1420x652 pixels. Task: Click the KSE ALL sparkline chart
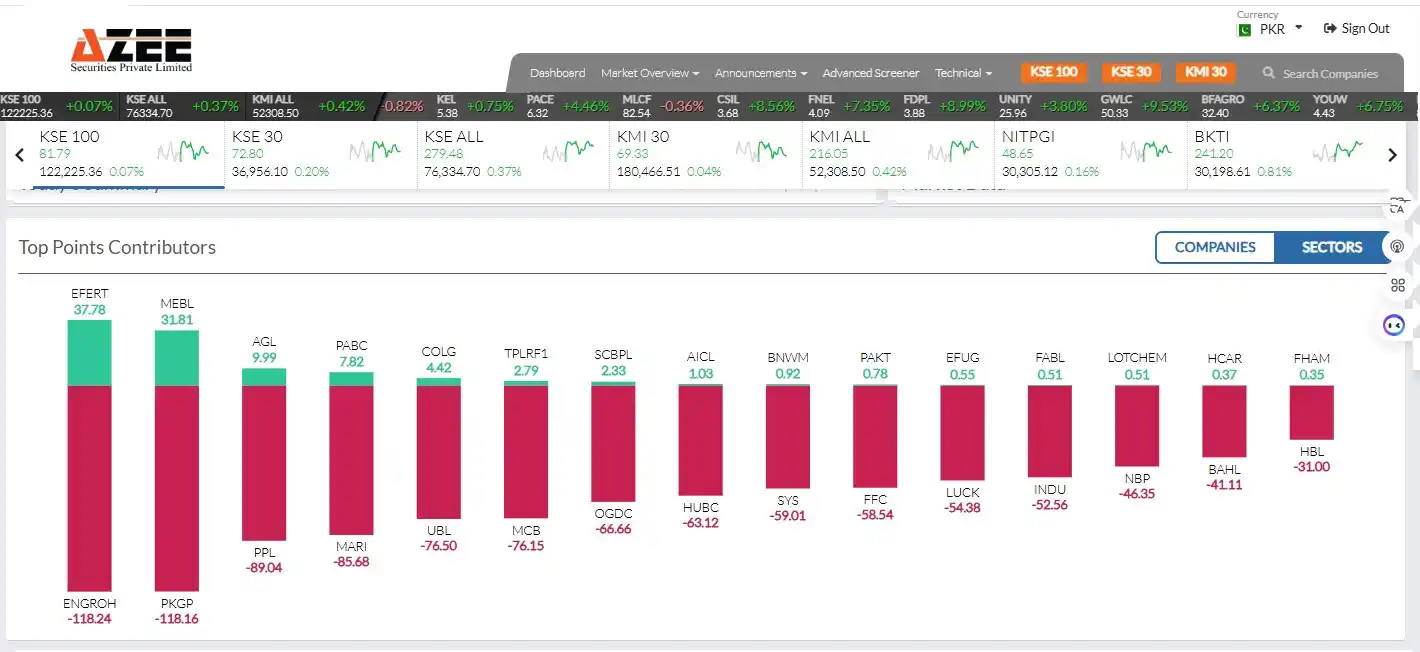pyautogui.click(x=568, y=151)
